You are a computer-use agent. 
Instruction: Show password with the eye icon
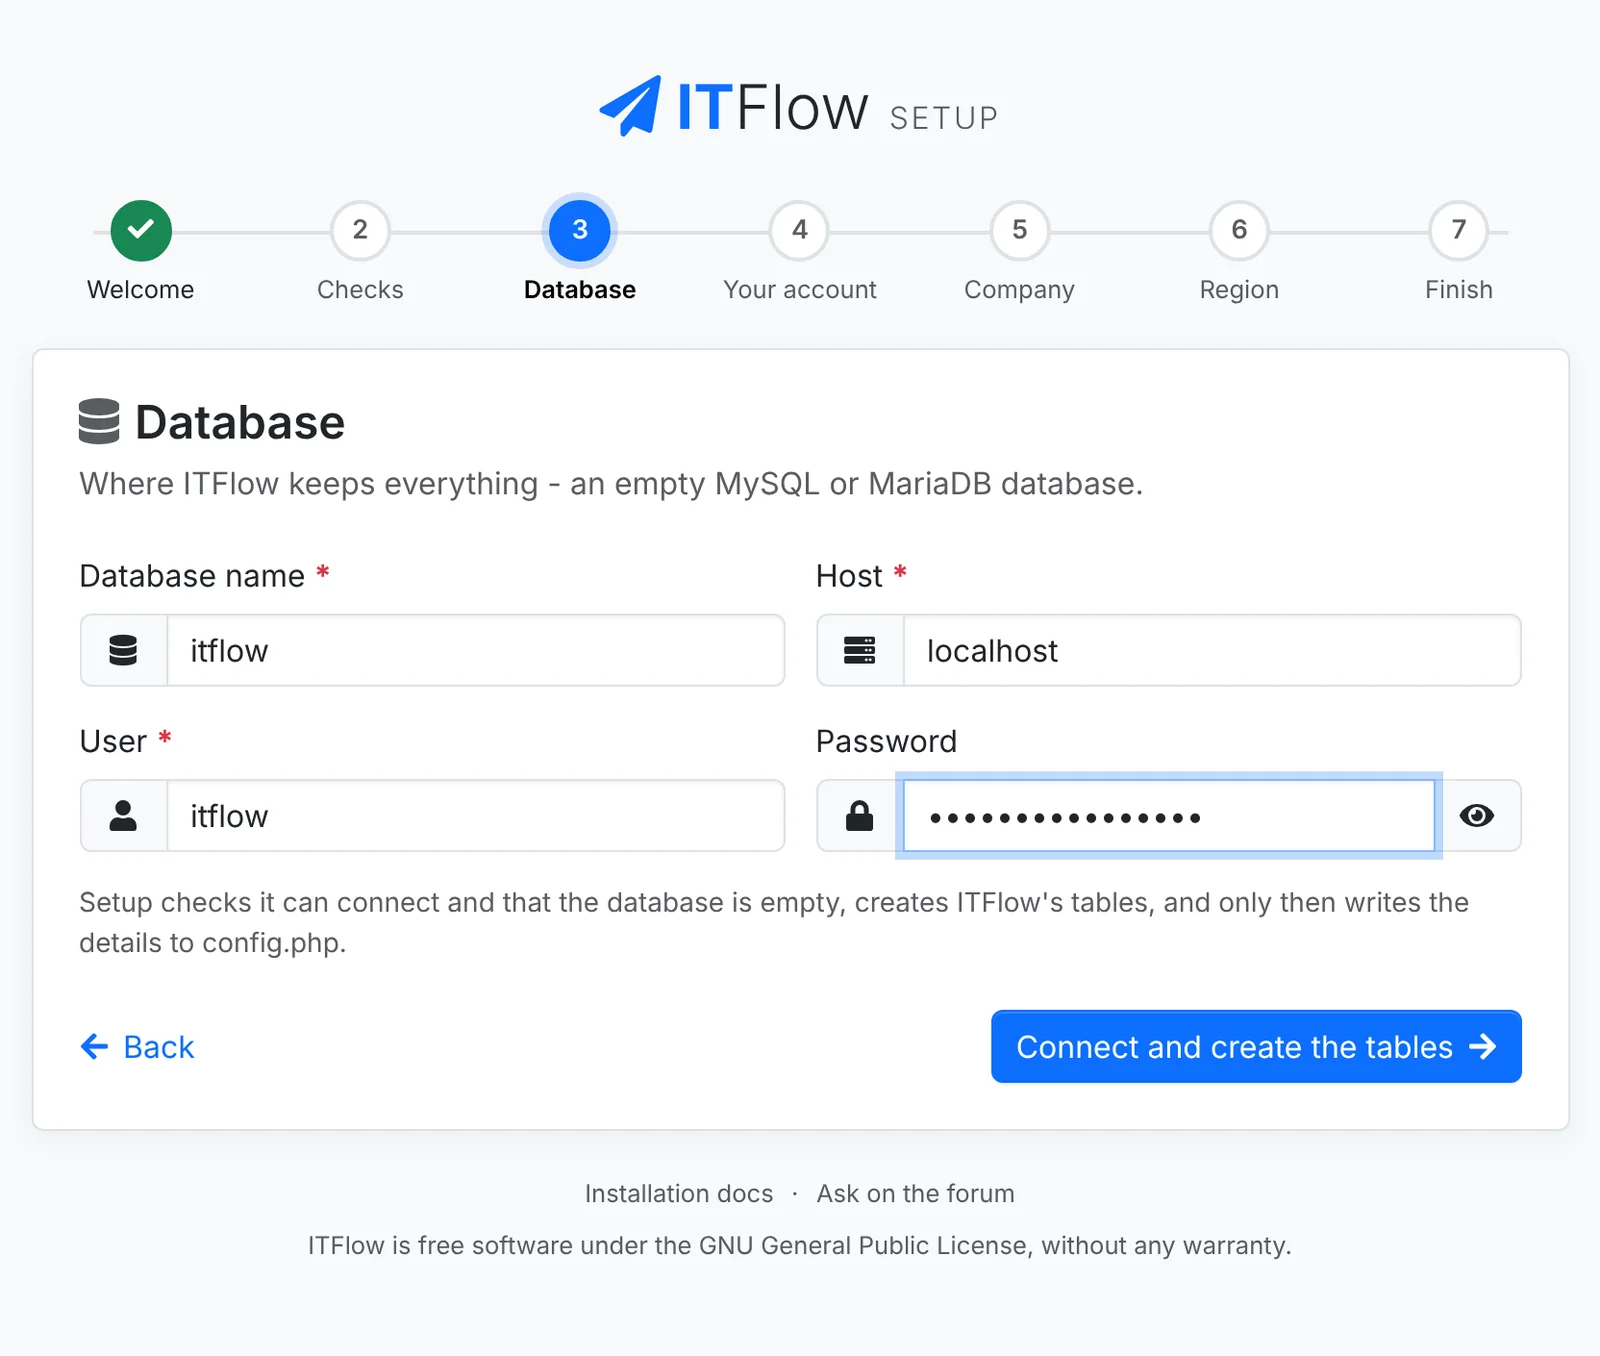pyautogui.click(x=1477, y=816)
